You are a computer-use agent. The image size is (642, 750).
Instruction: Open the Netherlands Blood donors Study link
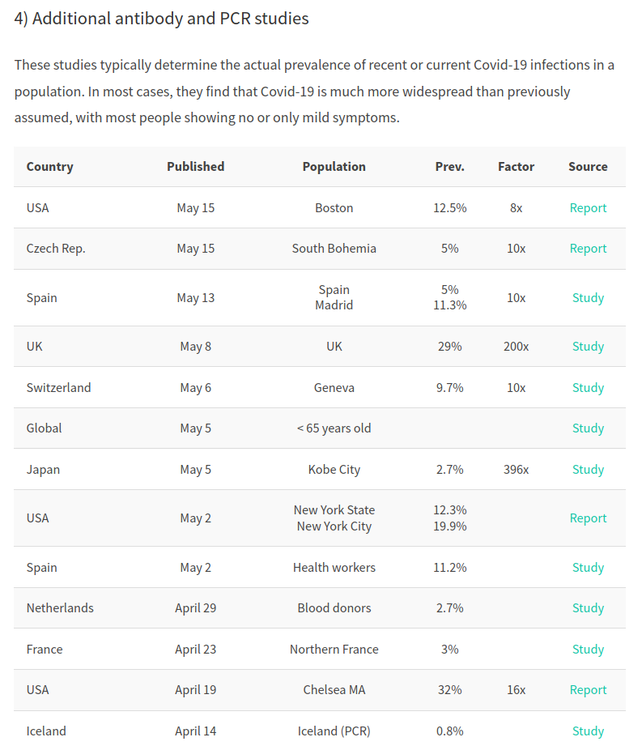tap(587, 608)
